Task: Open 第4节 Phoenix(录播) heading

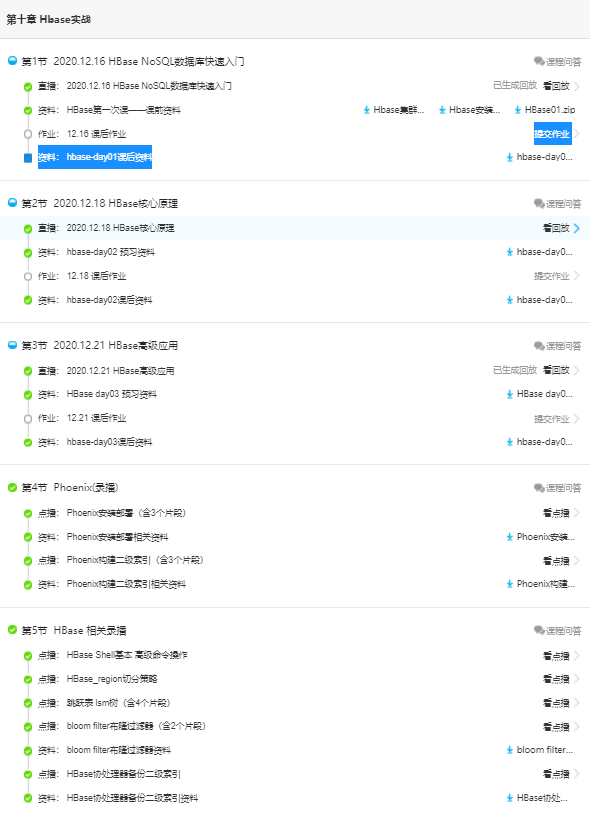Action: (70, 487)
